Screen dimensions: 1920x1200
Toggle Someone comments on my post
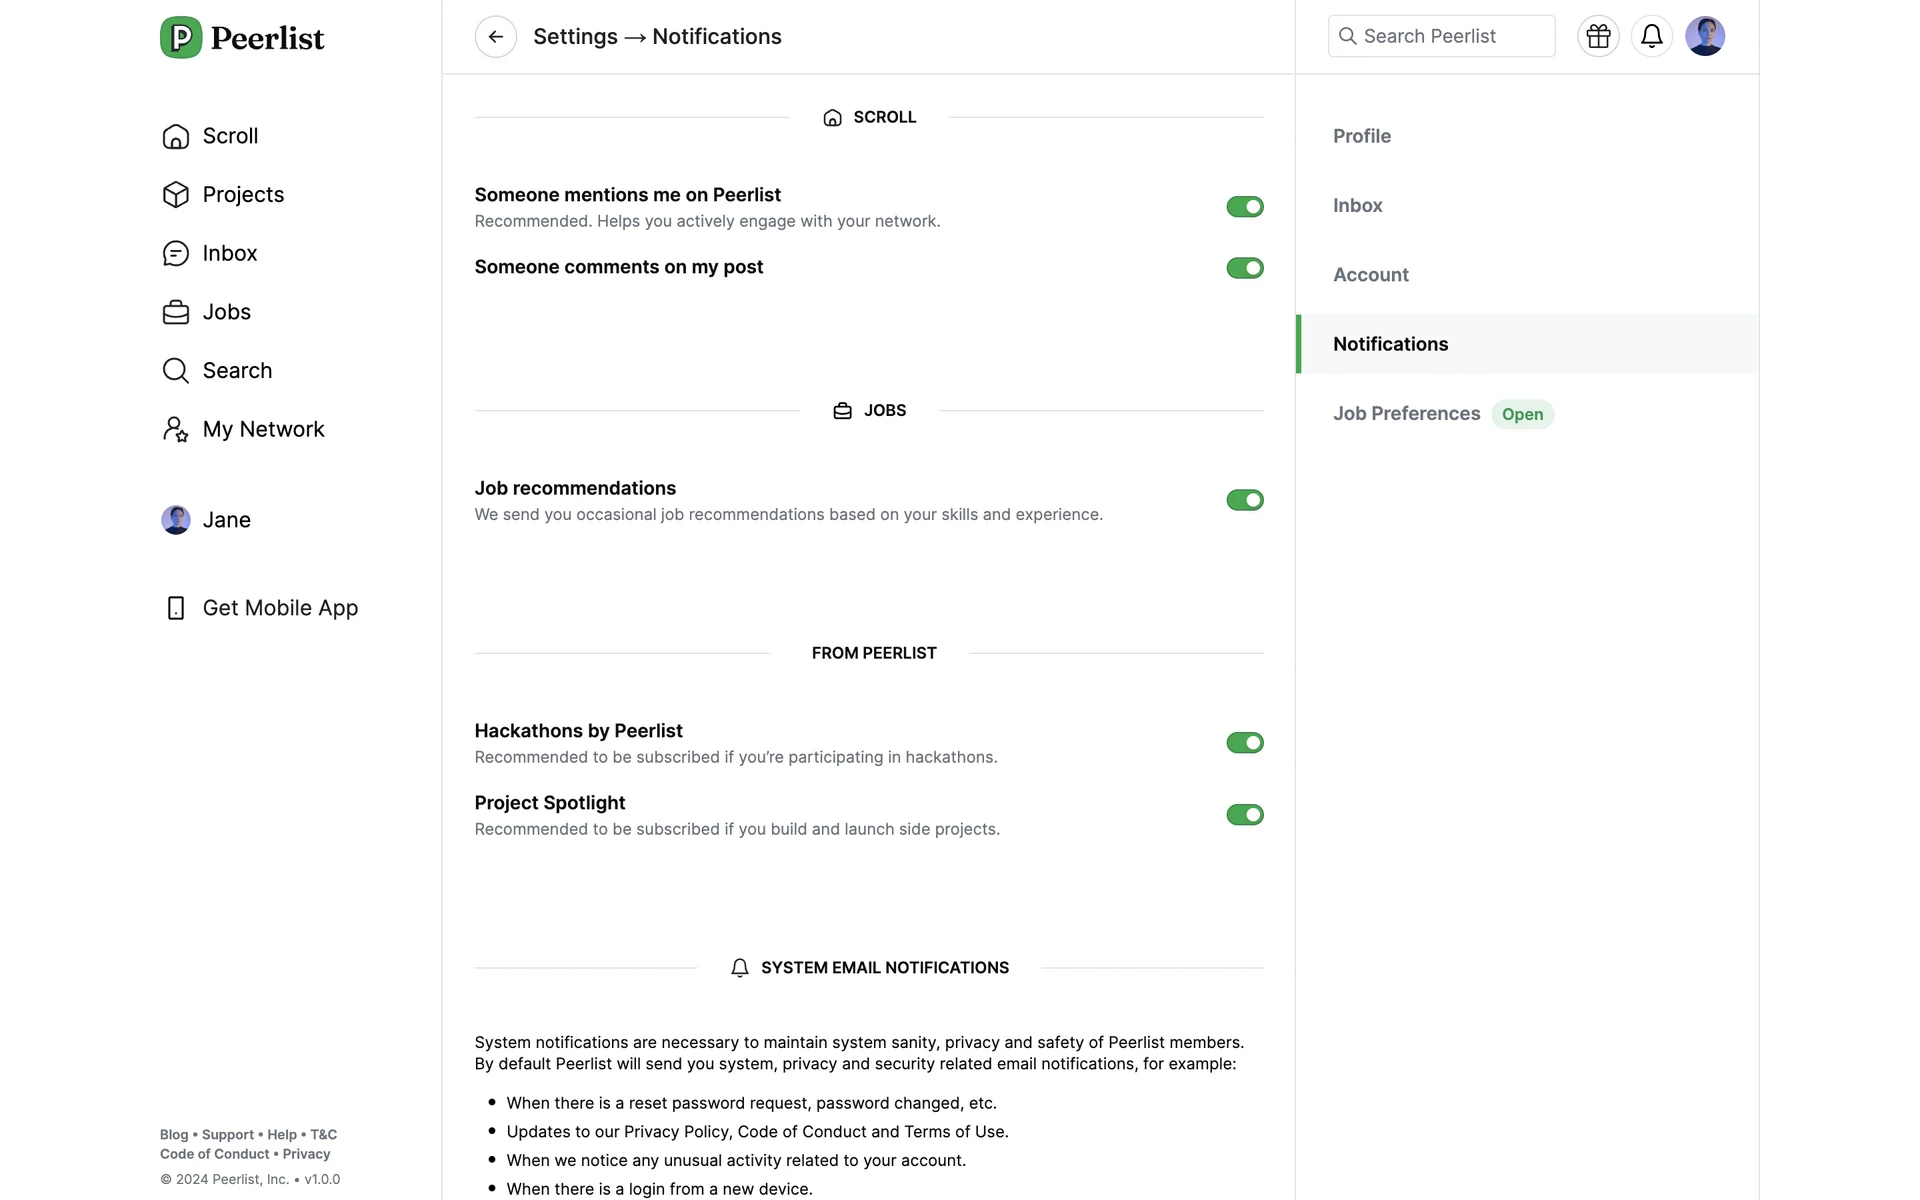tap(1244, 268)
